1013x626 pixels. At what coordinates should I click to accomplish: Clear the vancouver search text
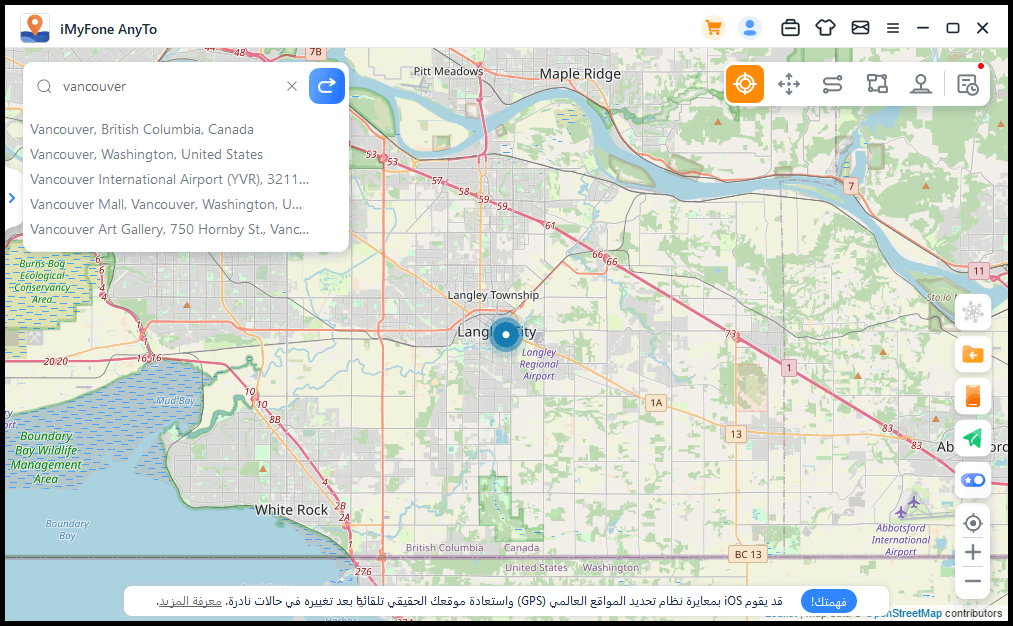292,86
